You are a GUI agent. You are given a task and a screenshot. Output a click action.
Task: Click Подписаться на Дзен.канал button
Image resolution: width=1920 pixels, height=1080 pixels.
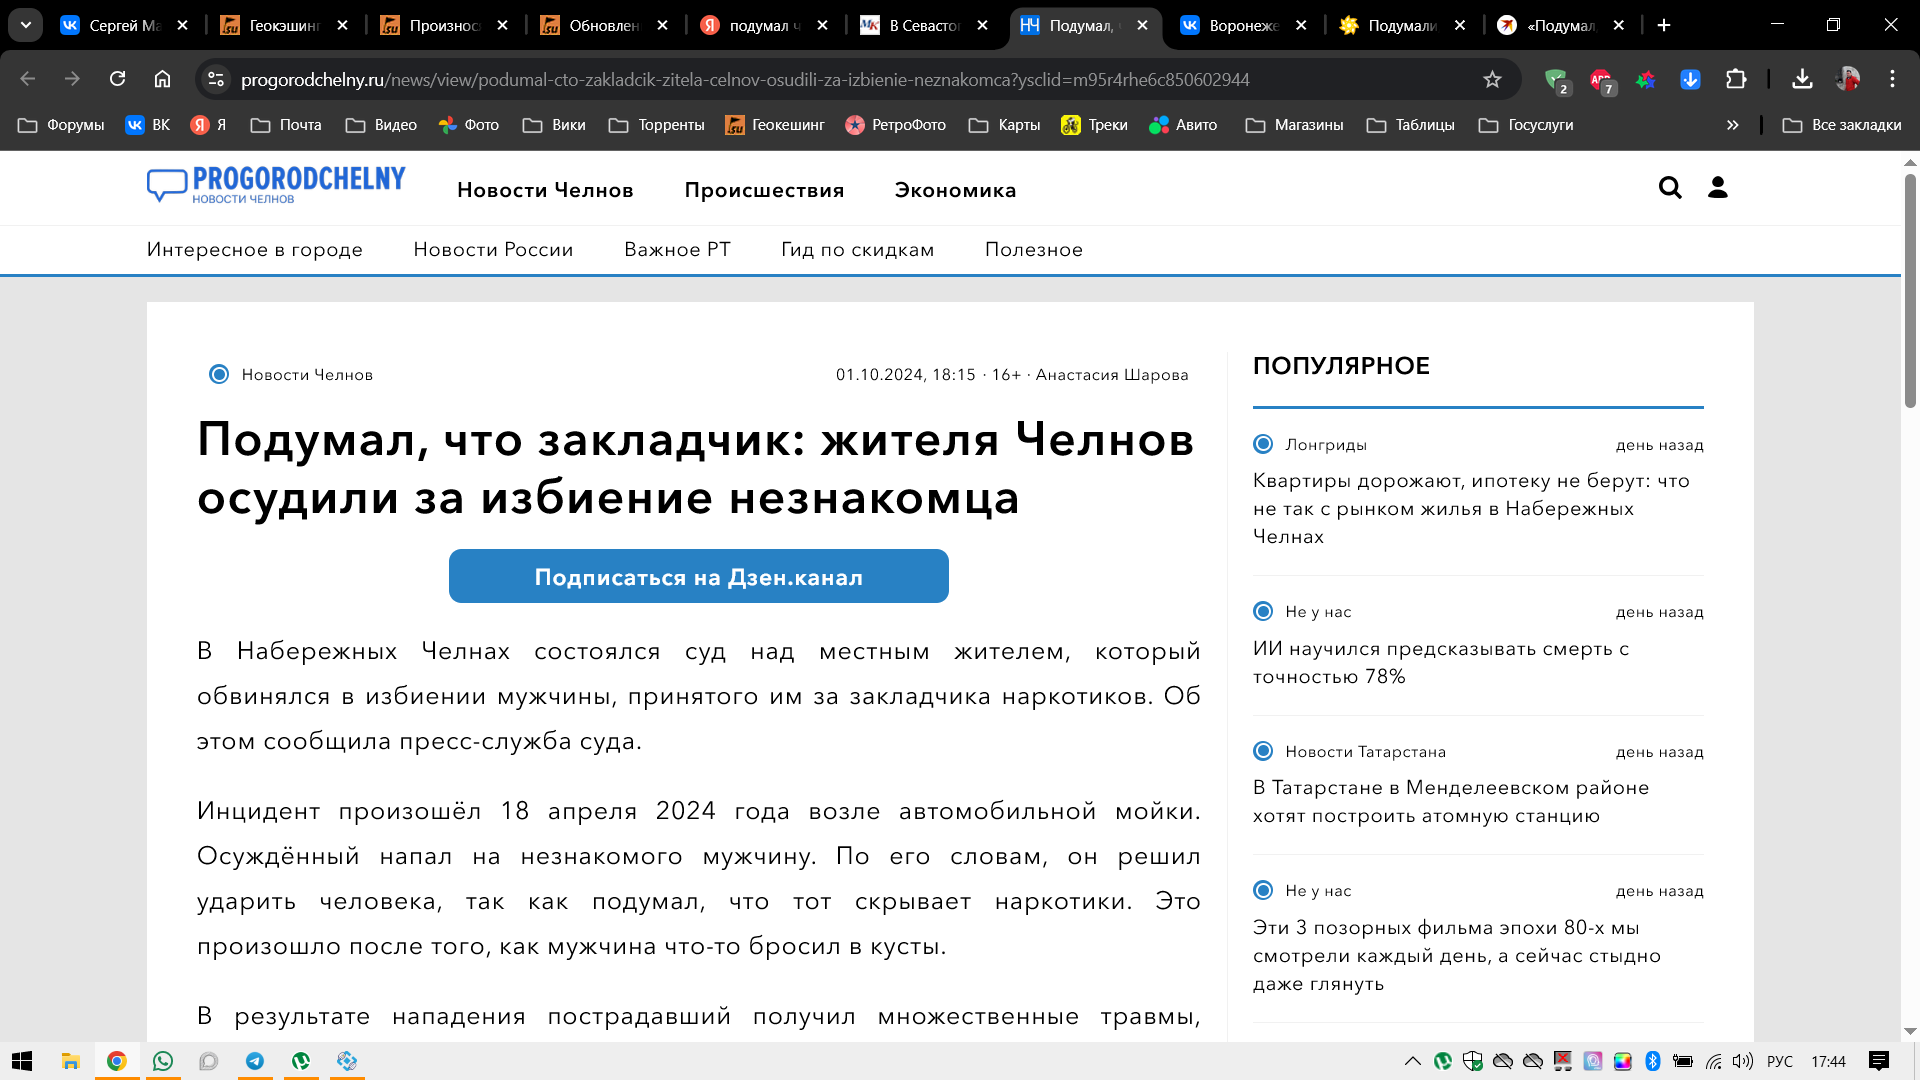[x=698, y=577]
